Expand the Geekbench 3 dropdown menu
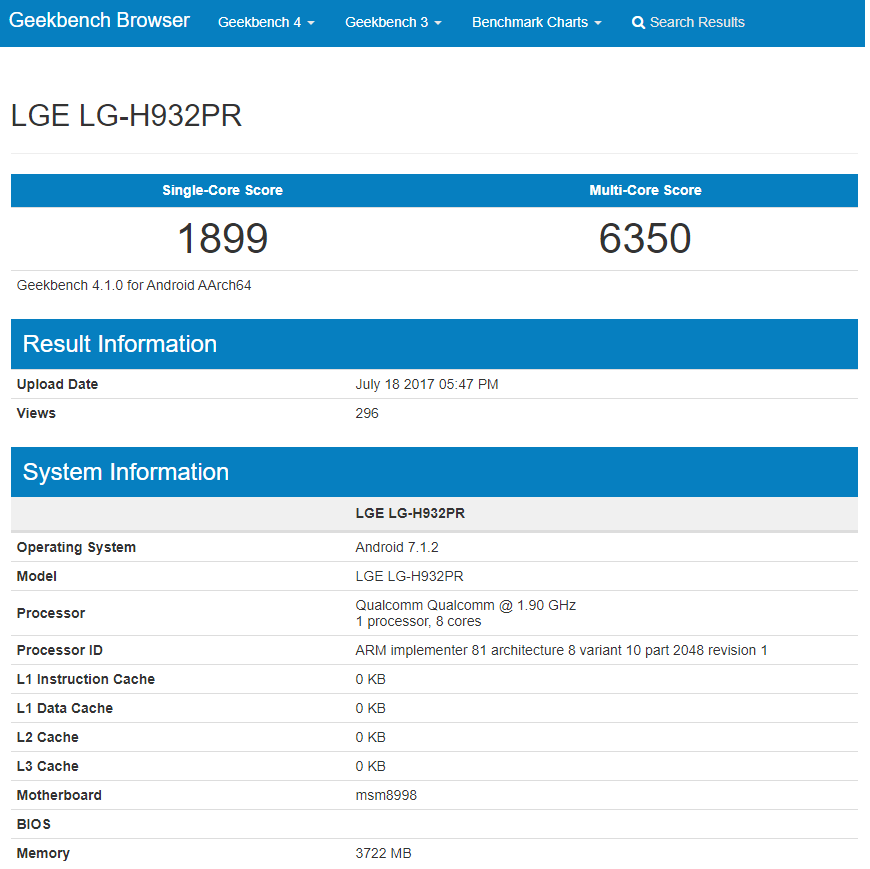The width and height of the screenshot is (870, 869). coord(393,22)
